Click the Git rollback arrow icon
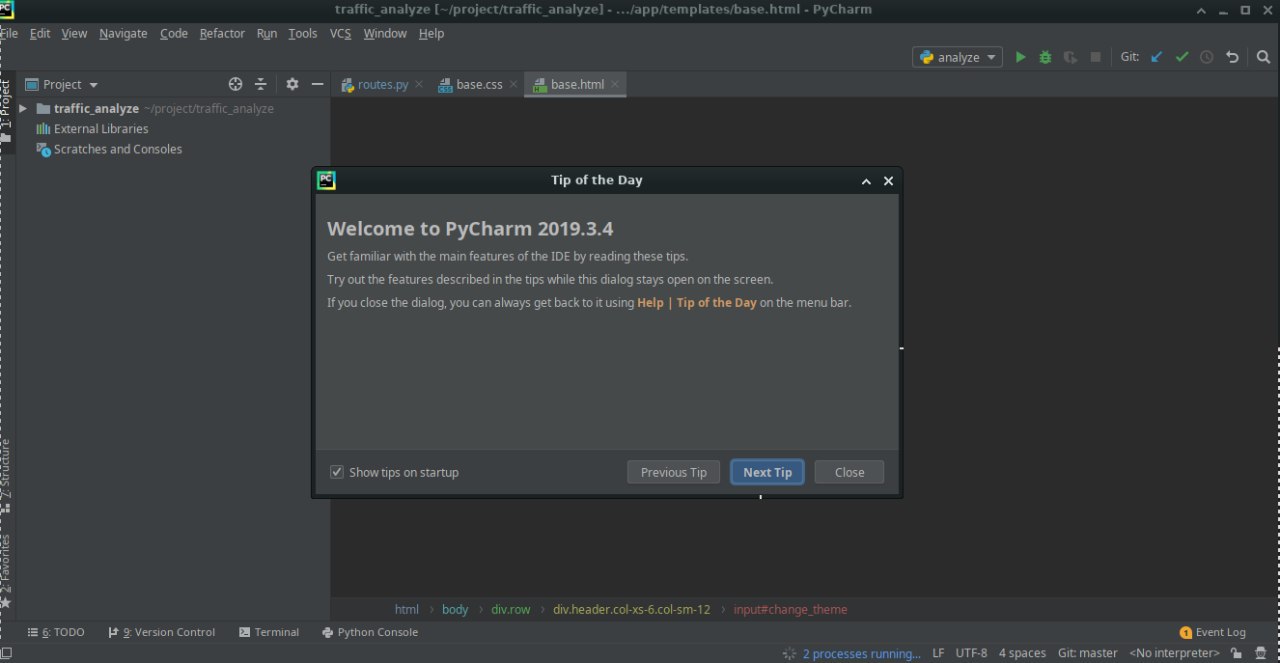The image size is (1280, 663). (1232, 57)
